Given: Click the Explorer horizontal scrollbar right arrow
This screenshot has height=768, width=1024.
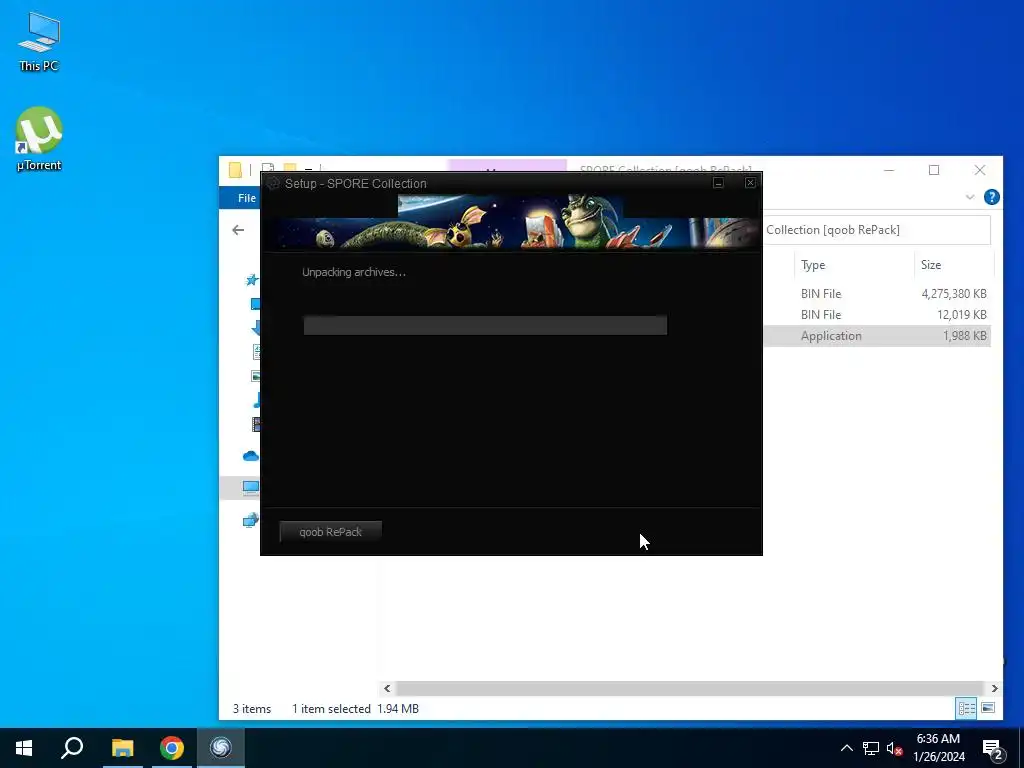Looking at the screenshot, I should point(994,688).
